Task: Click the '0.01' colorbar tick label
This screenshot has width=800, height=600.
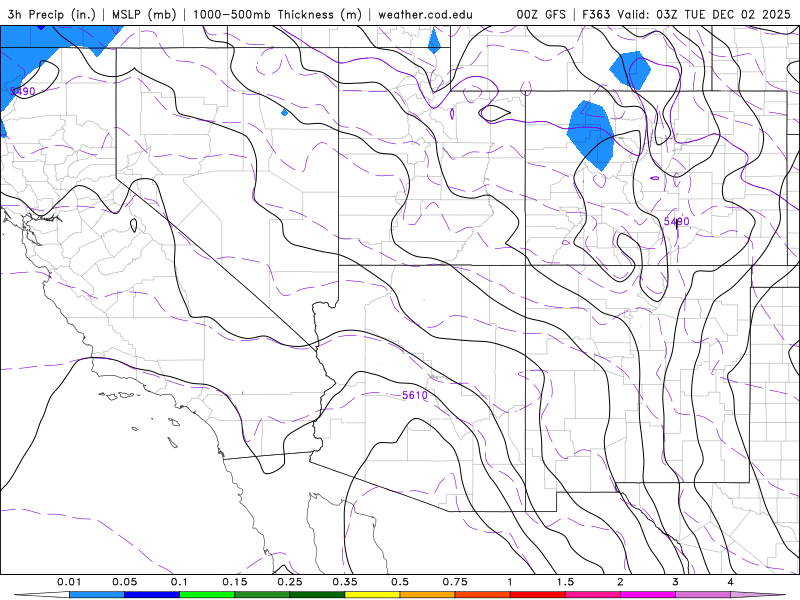Action: pos(69,582)
